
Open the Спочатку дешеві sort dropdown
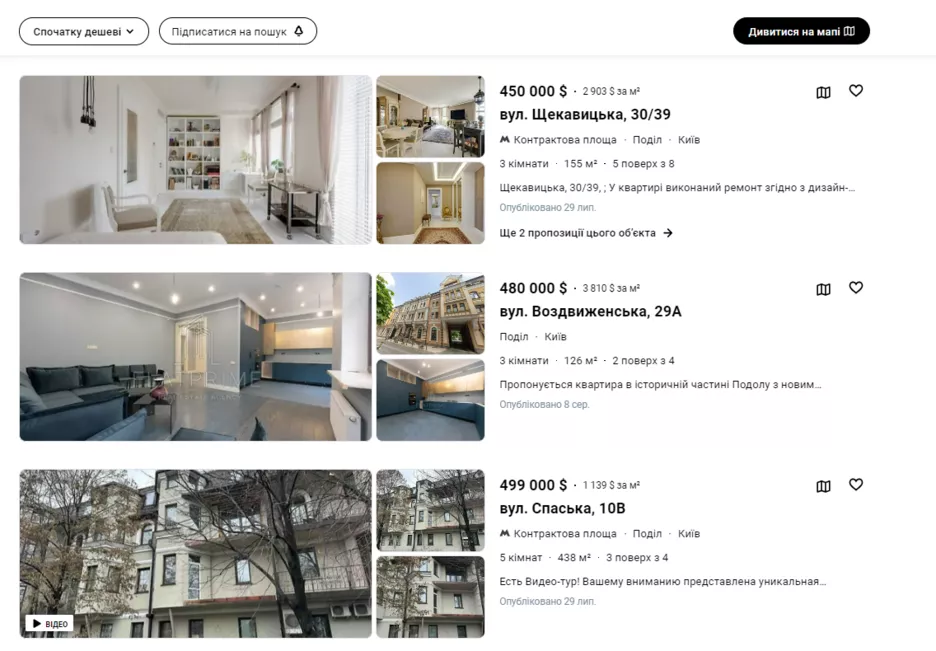tap(84, 32)
